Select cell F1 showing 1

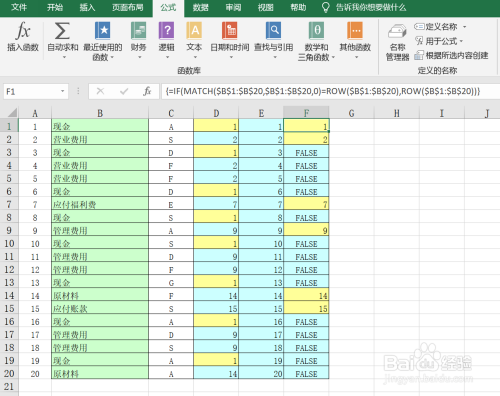click(306, 126)
